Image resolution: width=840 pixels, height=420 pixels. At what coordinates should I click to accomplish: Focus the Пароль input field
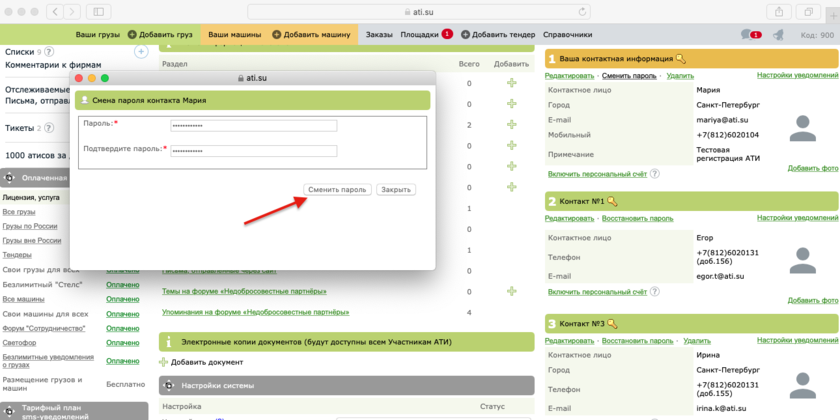pos(253,125)
